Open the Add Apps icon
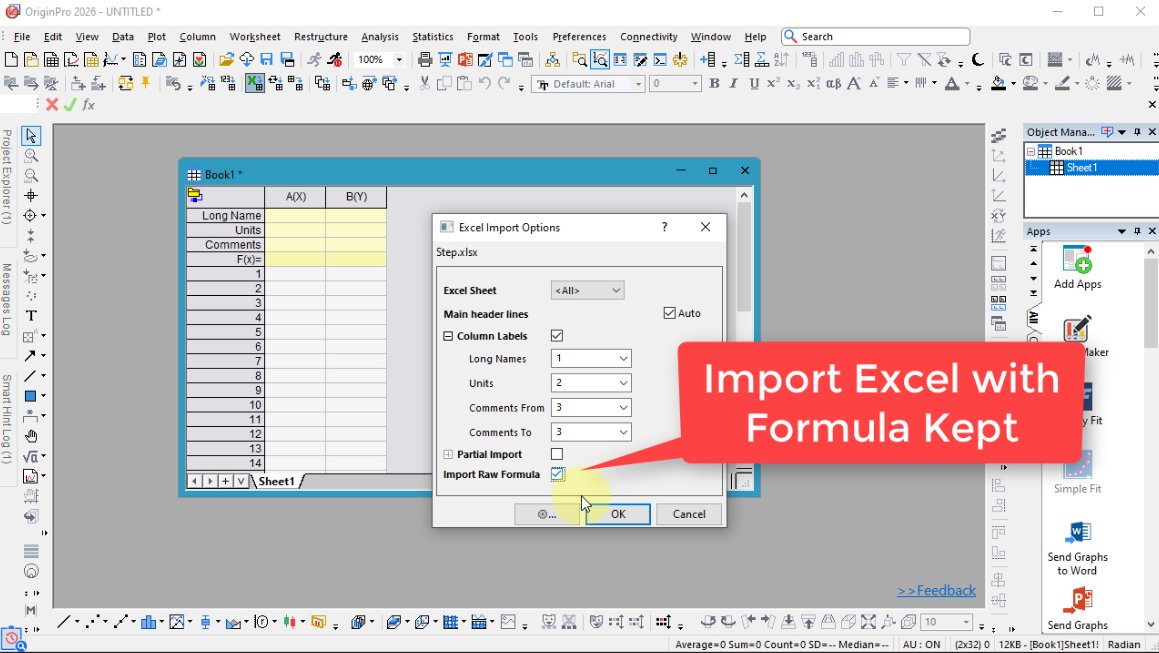1159x653 pixels. (1077, 268)
